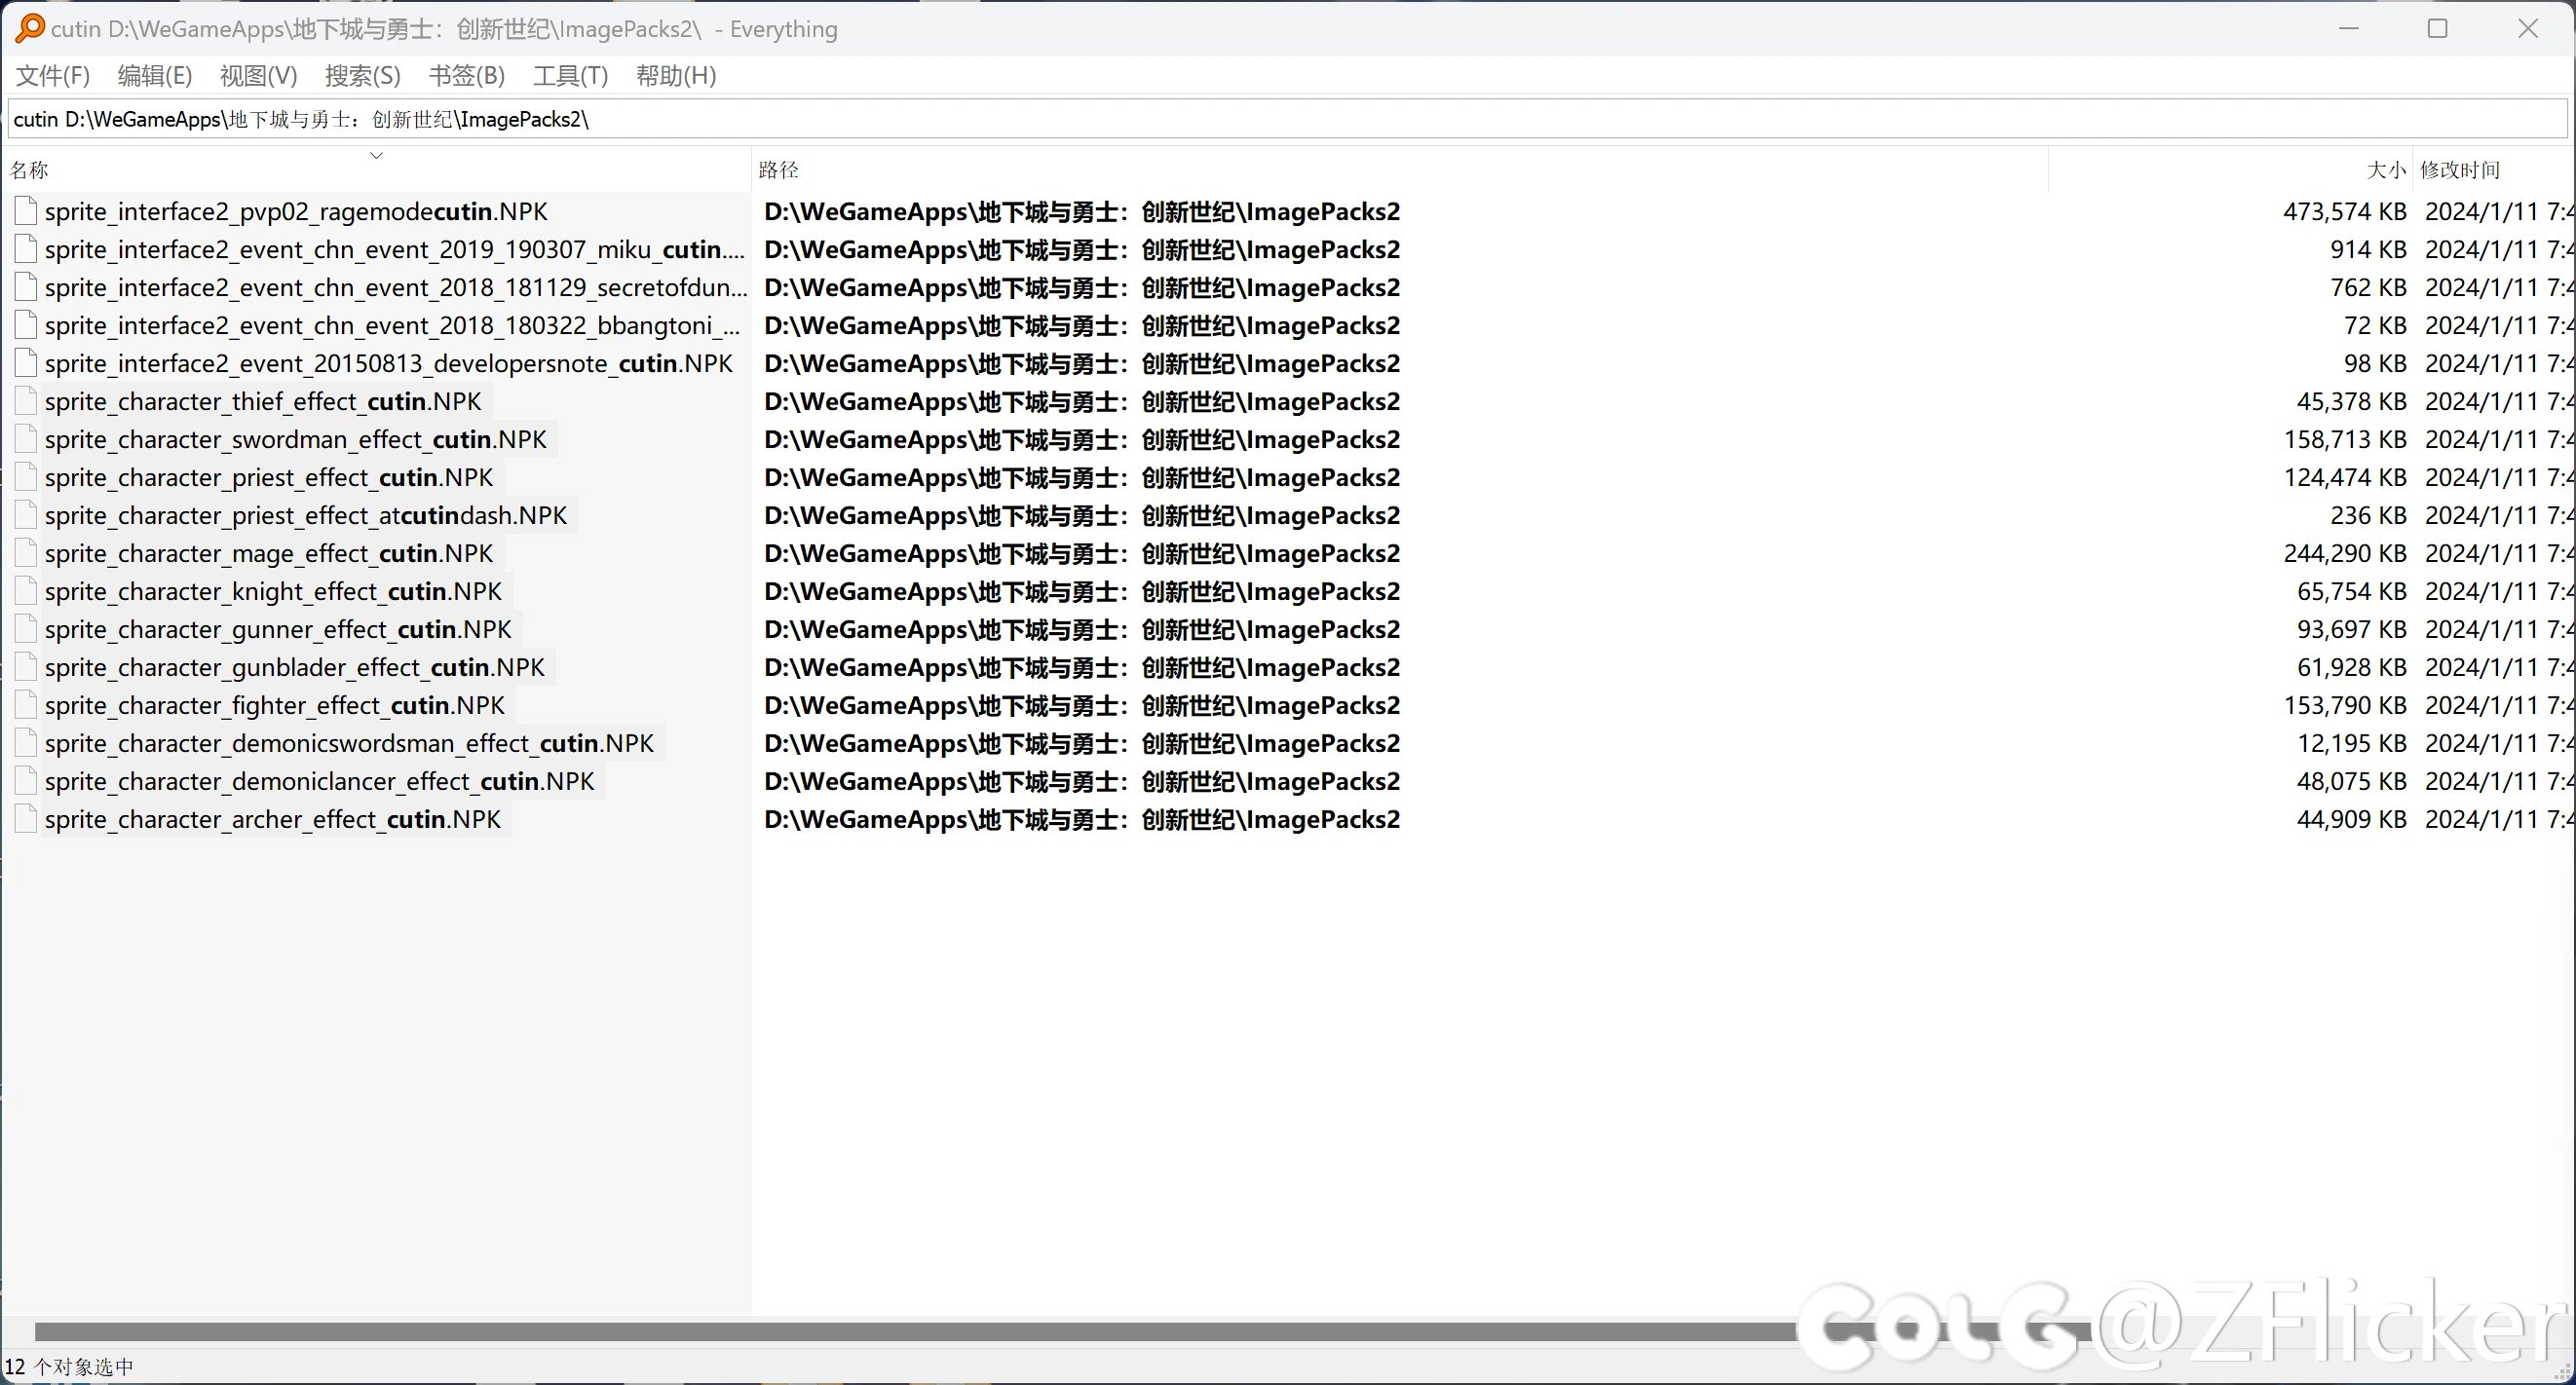
Task: Select sprite_character_fighter_effect_cutin.NPK file name
Action: click(275, 705)
